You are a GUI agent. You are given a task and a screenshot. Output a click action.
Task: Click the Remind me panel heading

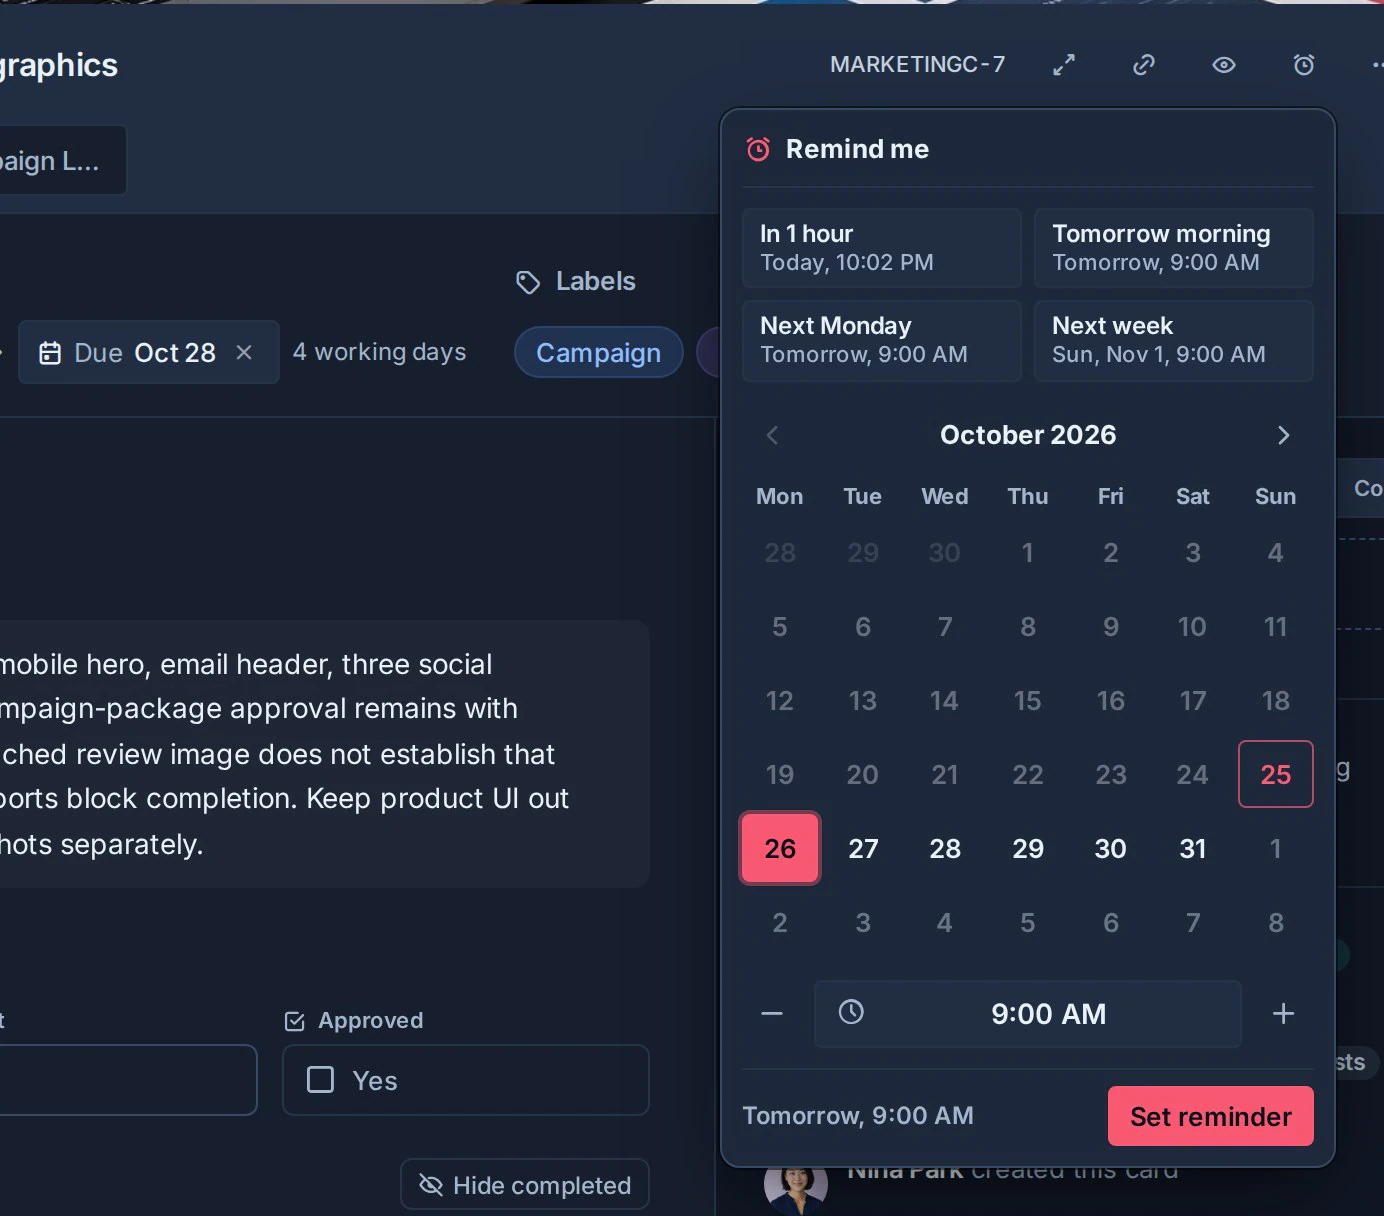[x=858, y=149]
